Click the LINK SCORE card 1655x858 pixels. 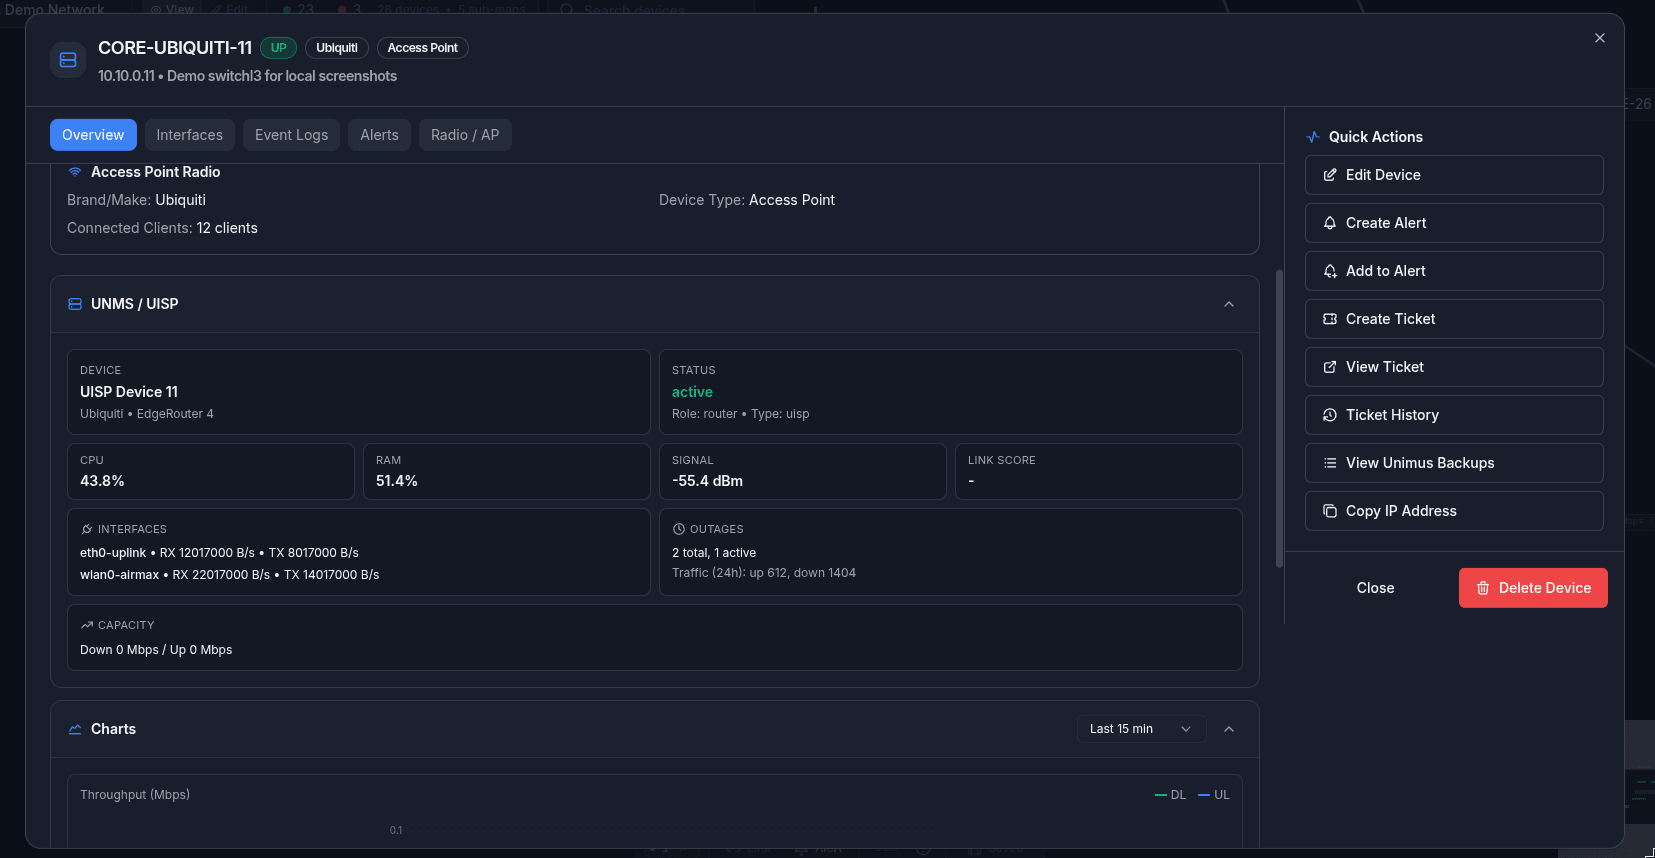click(x=1099, y=471)
